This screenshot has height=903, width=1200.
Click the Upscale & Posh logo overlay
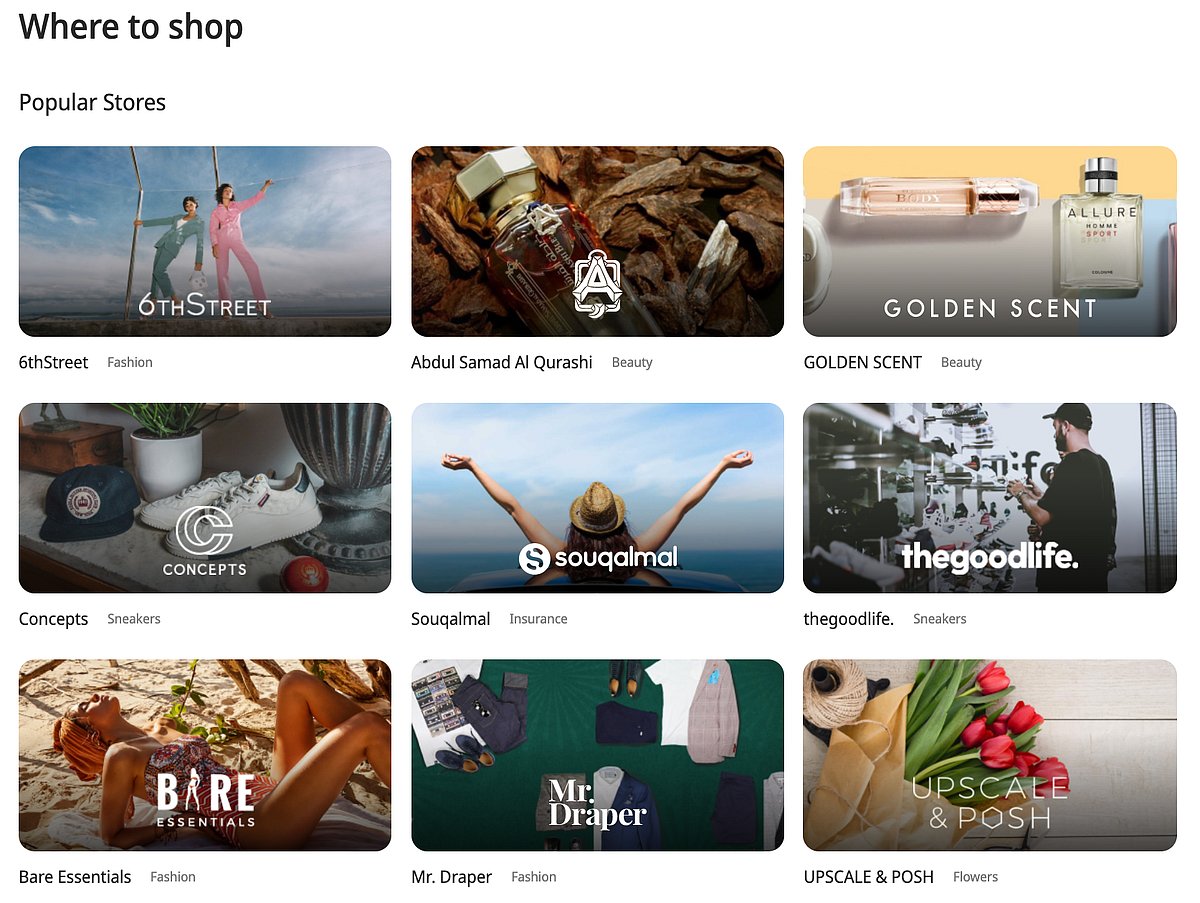(990, 802)
